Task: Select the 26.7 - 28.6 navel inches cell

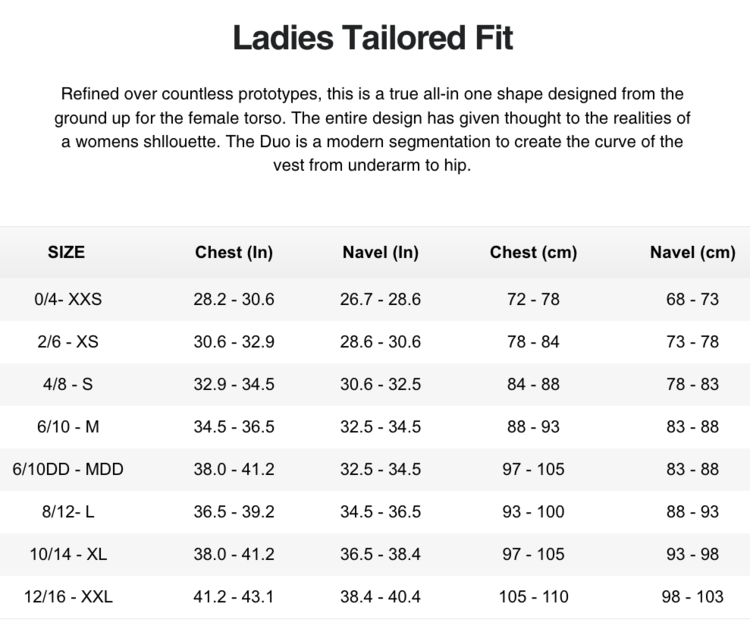Action: click(381, 299)
